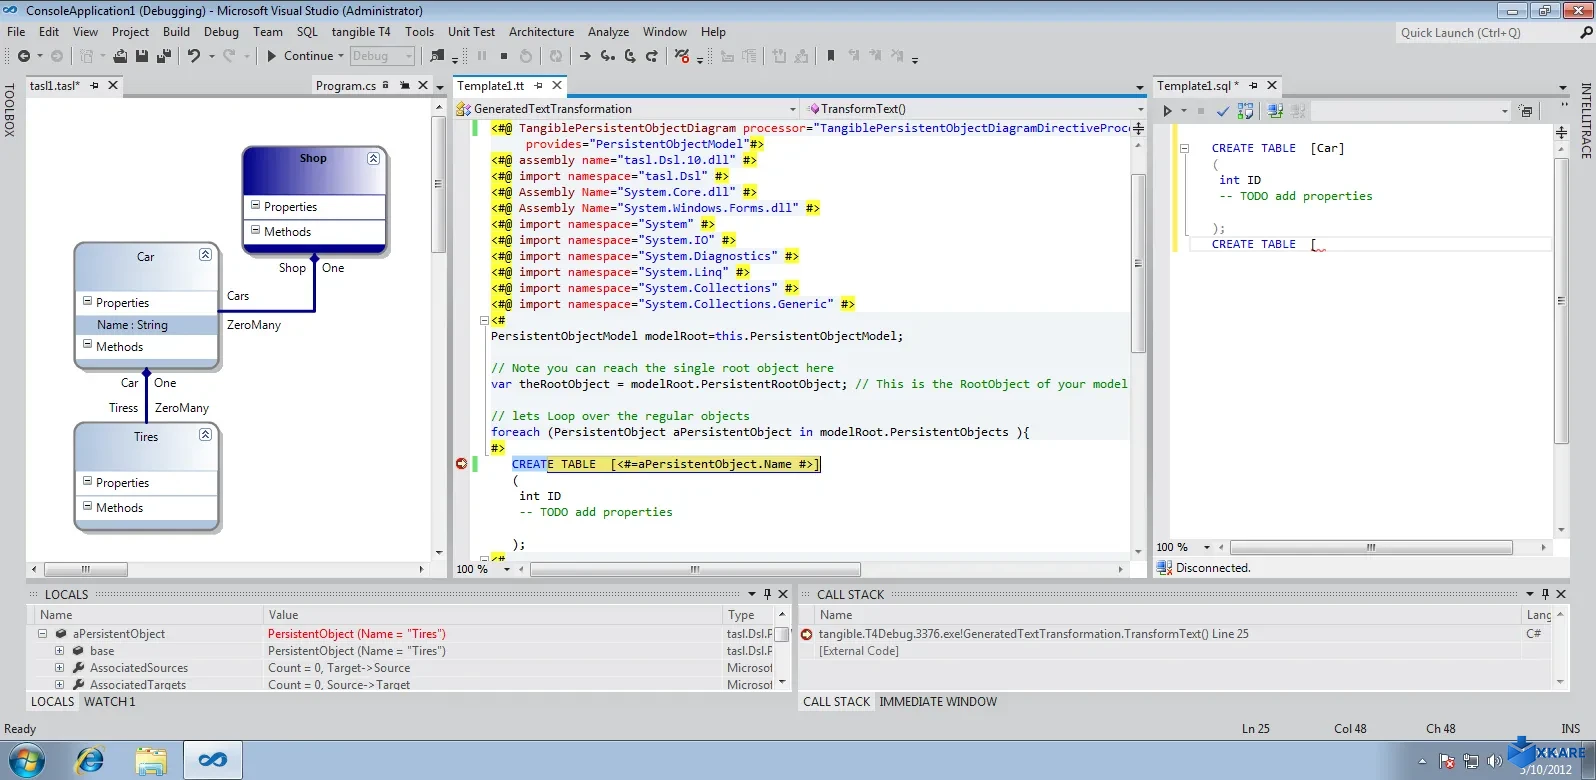Stop debugging with the square stop icon
The image size is (1596, 780).
click(x=504, y=56)
